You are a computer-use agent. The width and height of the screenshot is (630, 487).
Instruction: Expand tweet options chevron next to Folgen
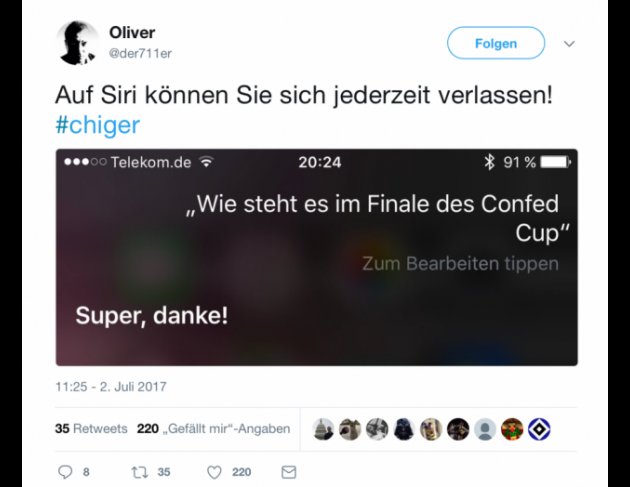point(569,43)
